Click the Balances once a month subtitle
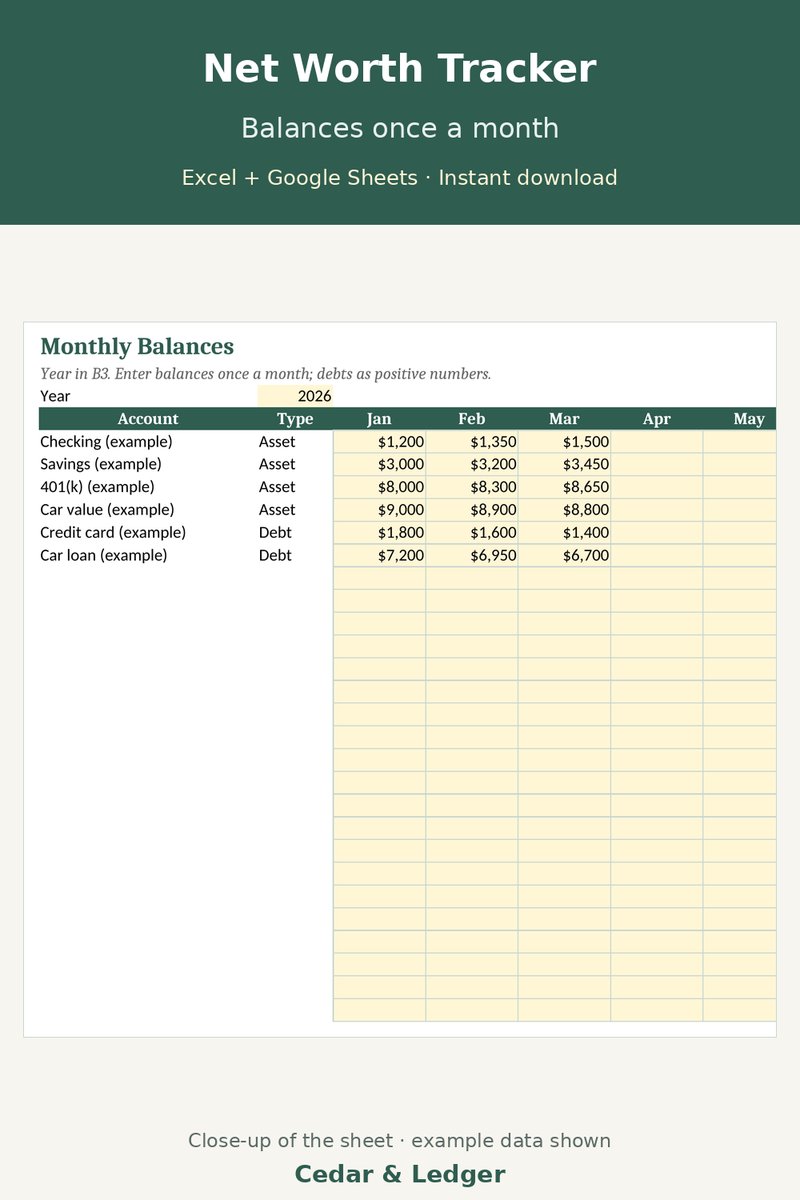The height and width of the screenshot is (1200, 800). (400, 129)
